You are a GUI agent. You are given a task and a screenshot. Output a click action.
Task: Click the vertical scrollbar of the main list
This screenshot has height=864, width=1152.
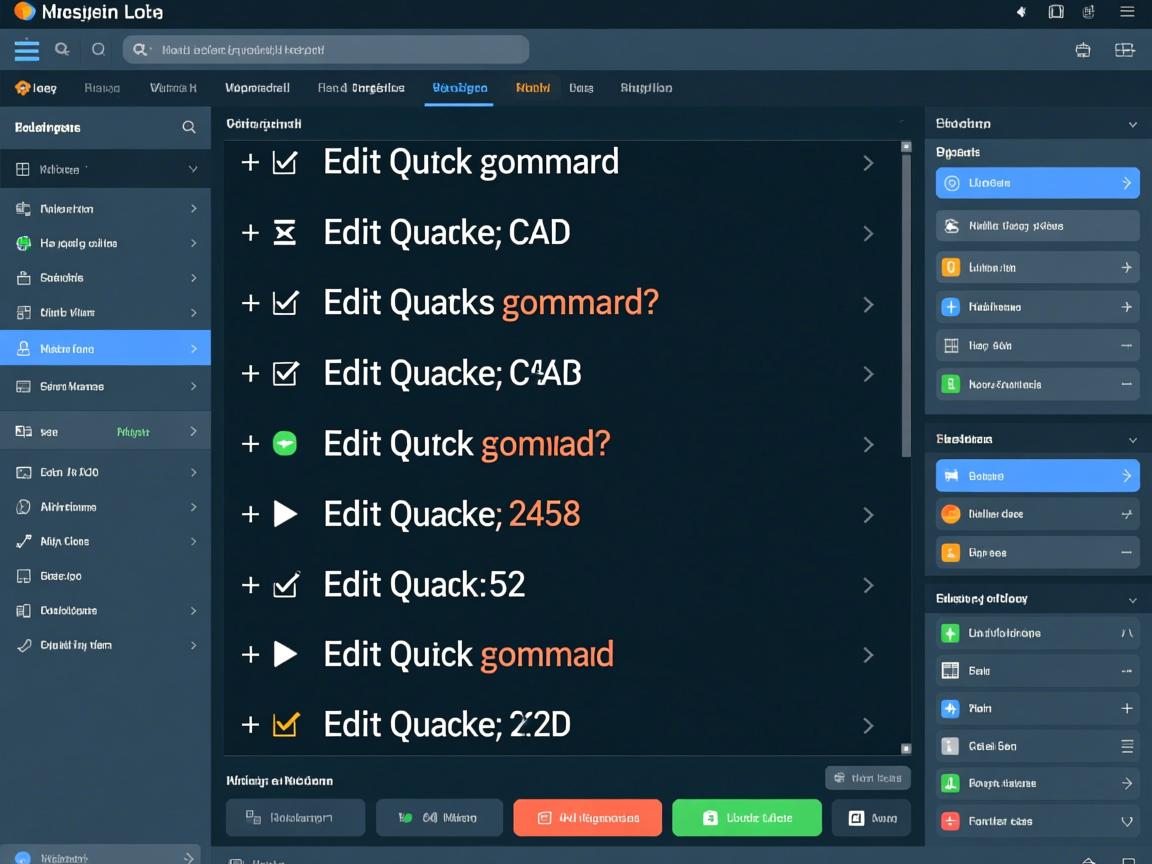tap(906, 300)
